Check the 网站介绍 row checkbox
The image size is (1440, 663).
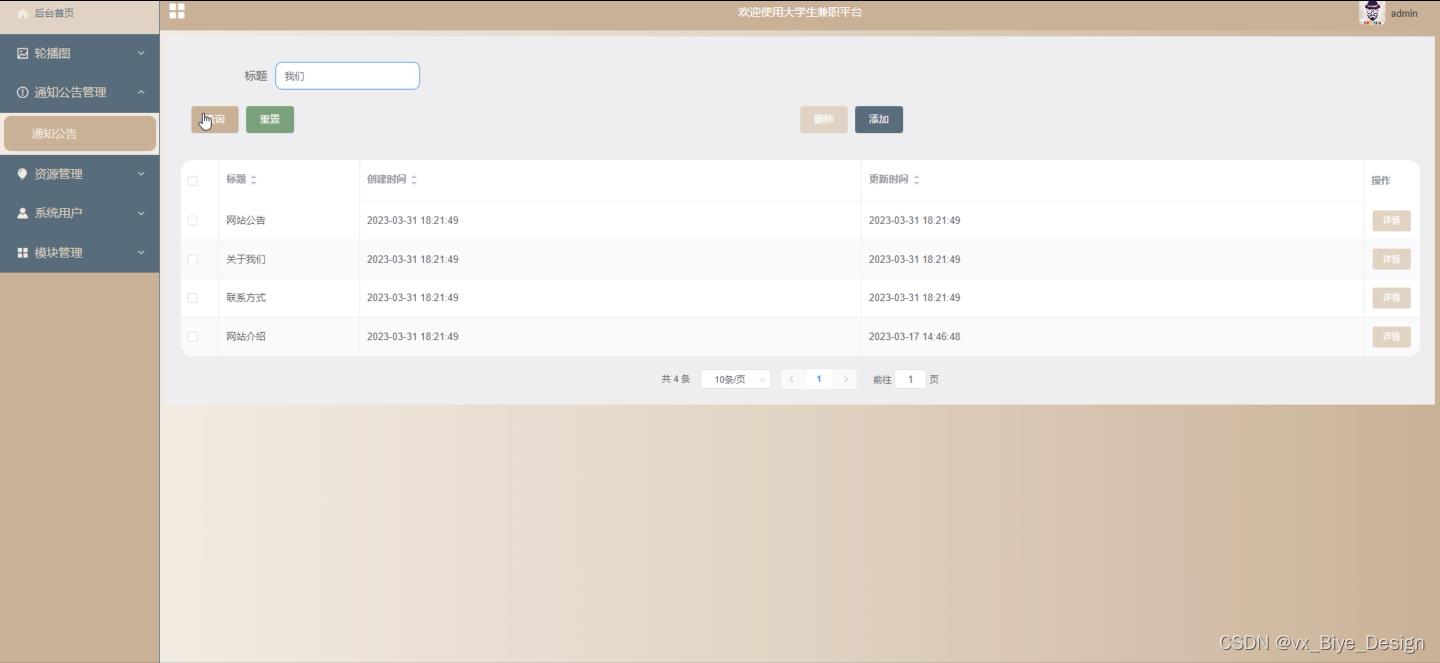(x=193, y=337)
